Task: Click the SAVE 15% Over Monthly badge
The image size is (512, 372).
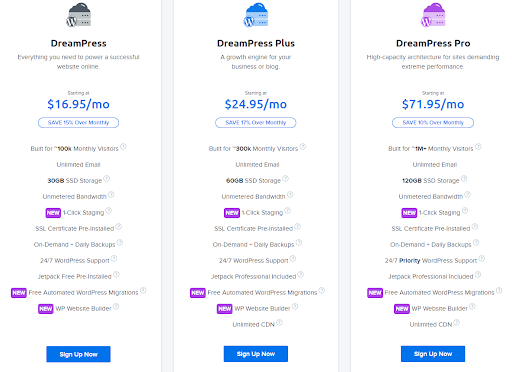Action: 78,123
